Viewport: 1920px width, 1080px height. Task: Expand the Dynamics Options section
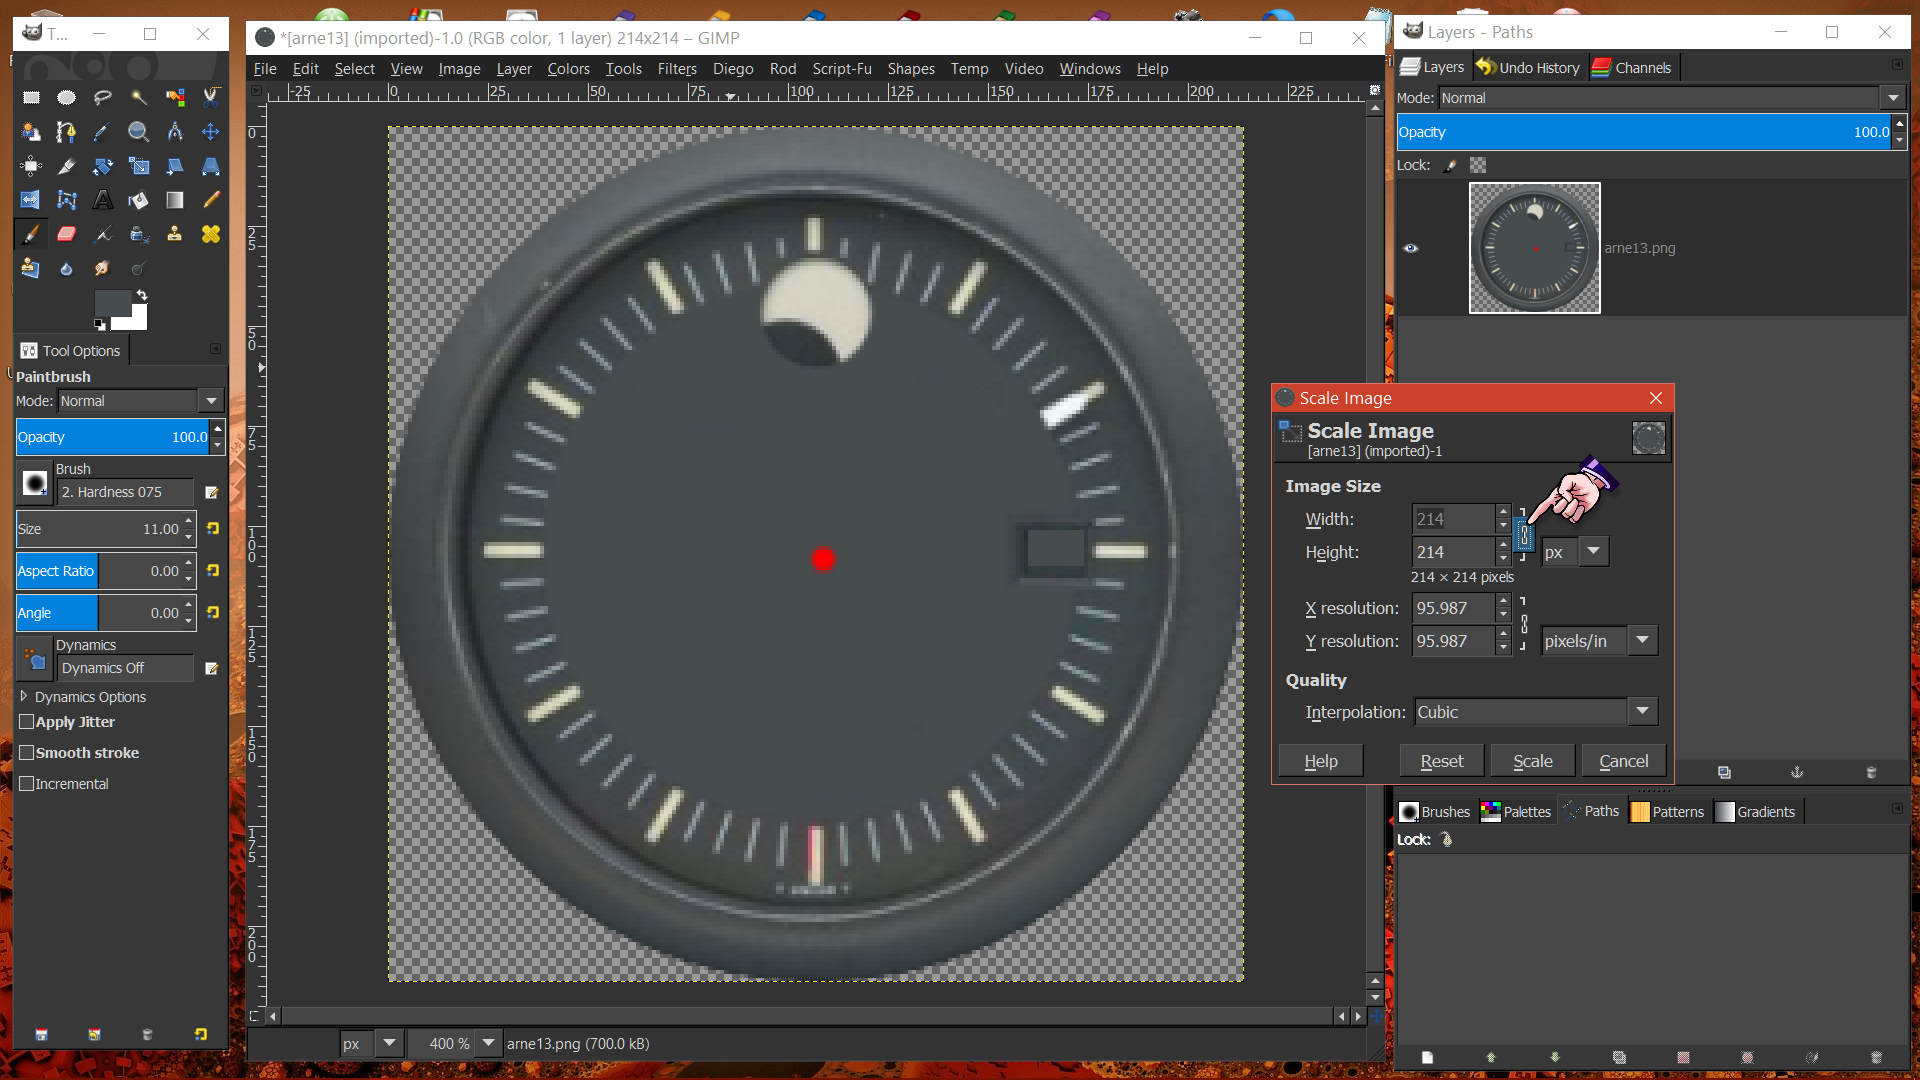point(24,696)
